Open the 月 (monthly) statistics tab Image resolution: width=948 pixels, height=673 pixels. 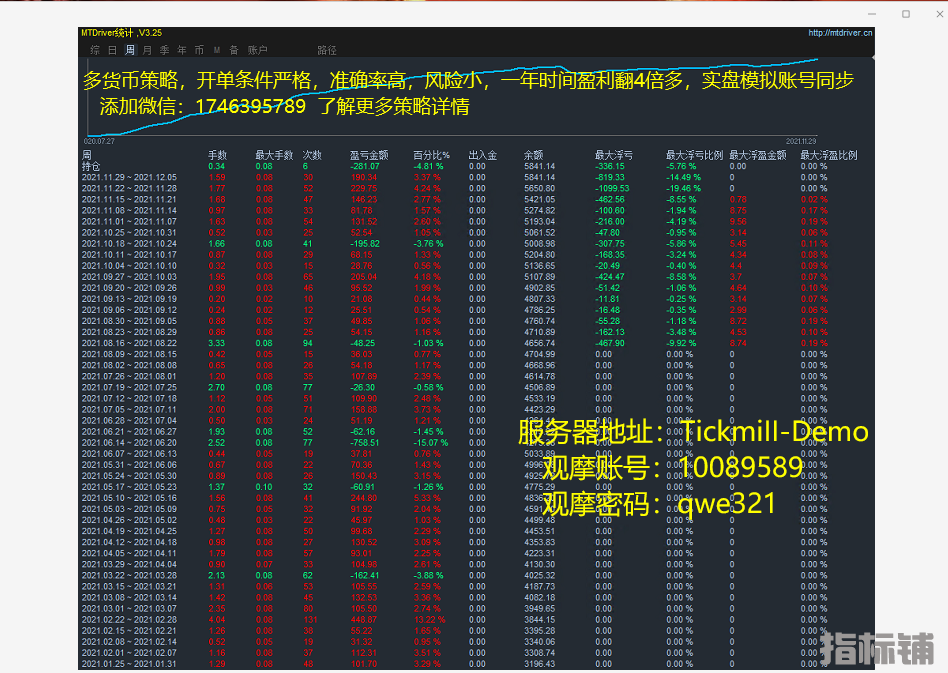tap(147, 49)
